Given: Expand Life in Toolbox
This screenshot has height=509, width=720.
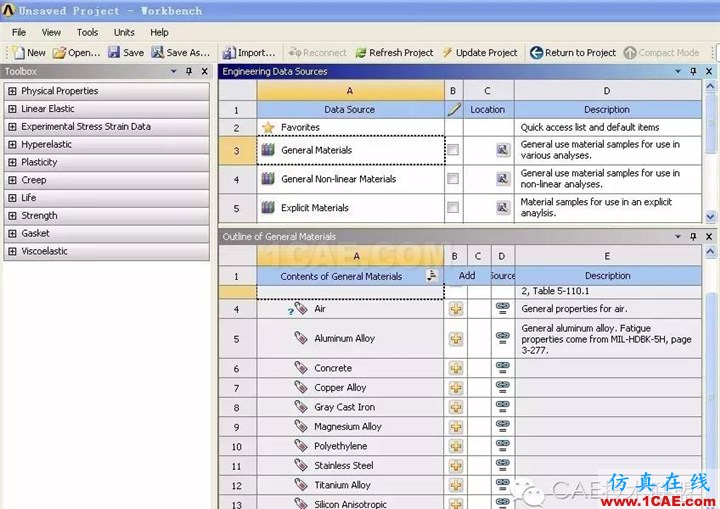Looking at the screenshot, I should pyautogui.click(x=12, y=198).
